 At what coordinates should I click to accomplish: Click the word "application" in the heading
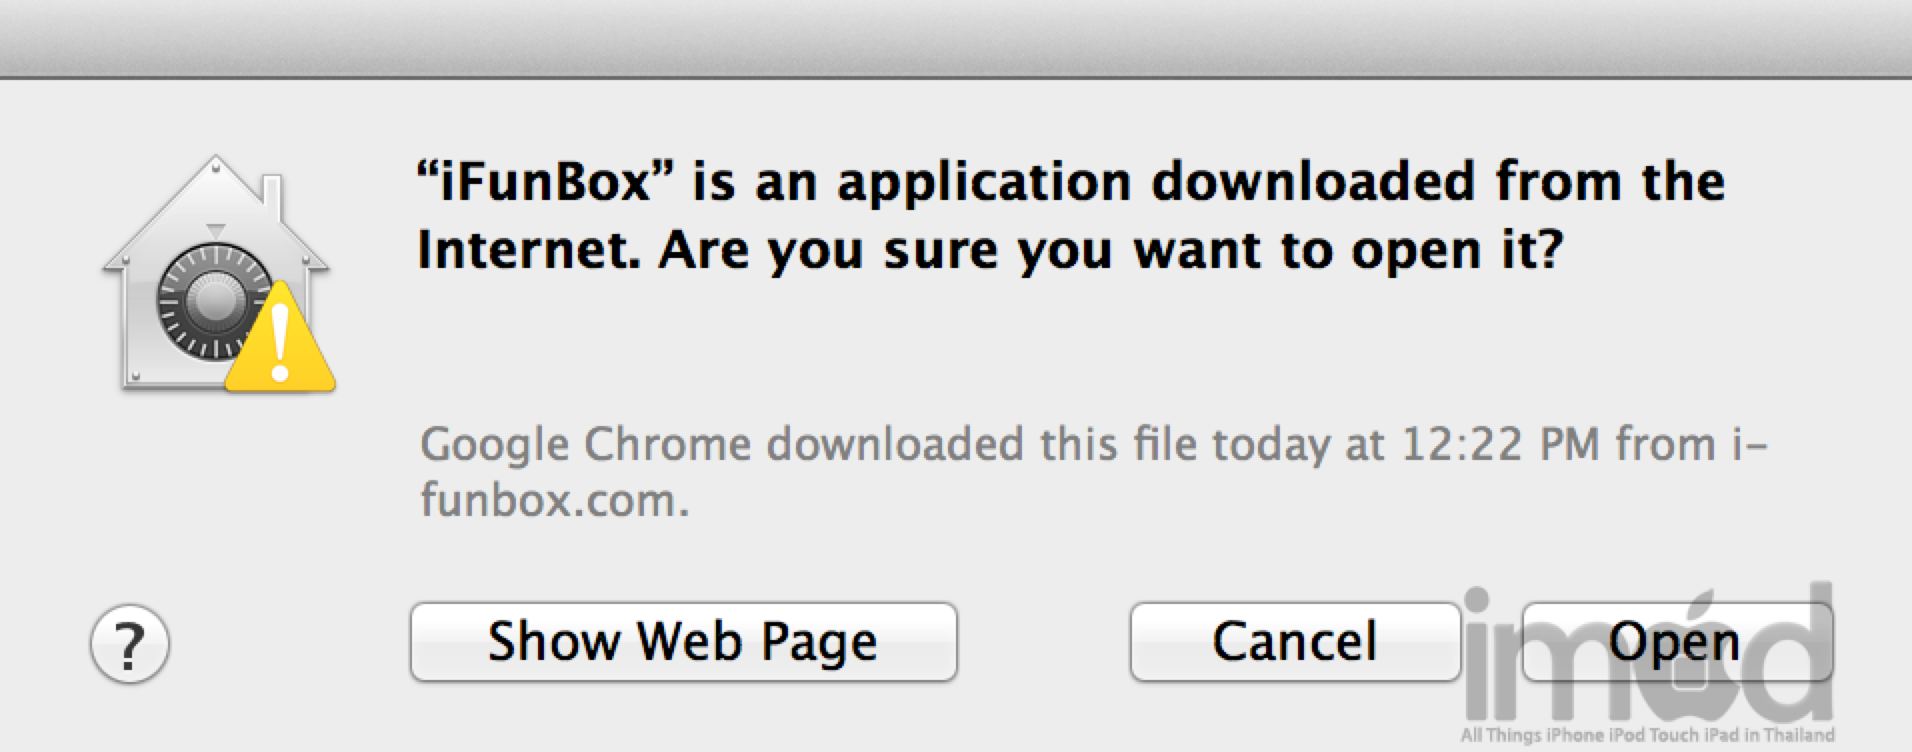pyautogui.click(x=984, y=183)
